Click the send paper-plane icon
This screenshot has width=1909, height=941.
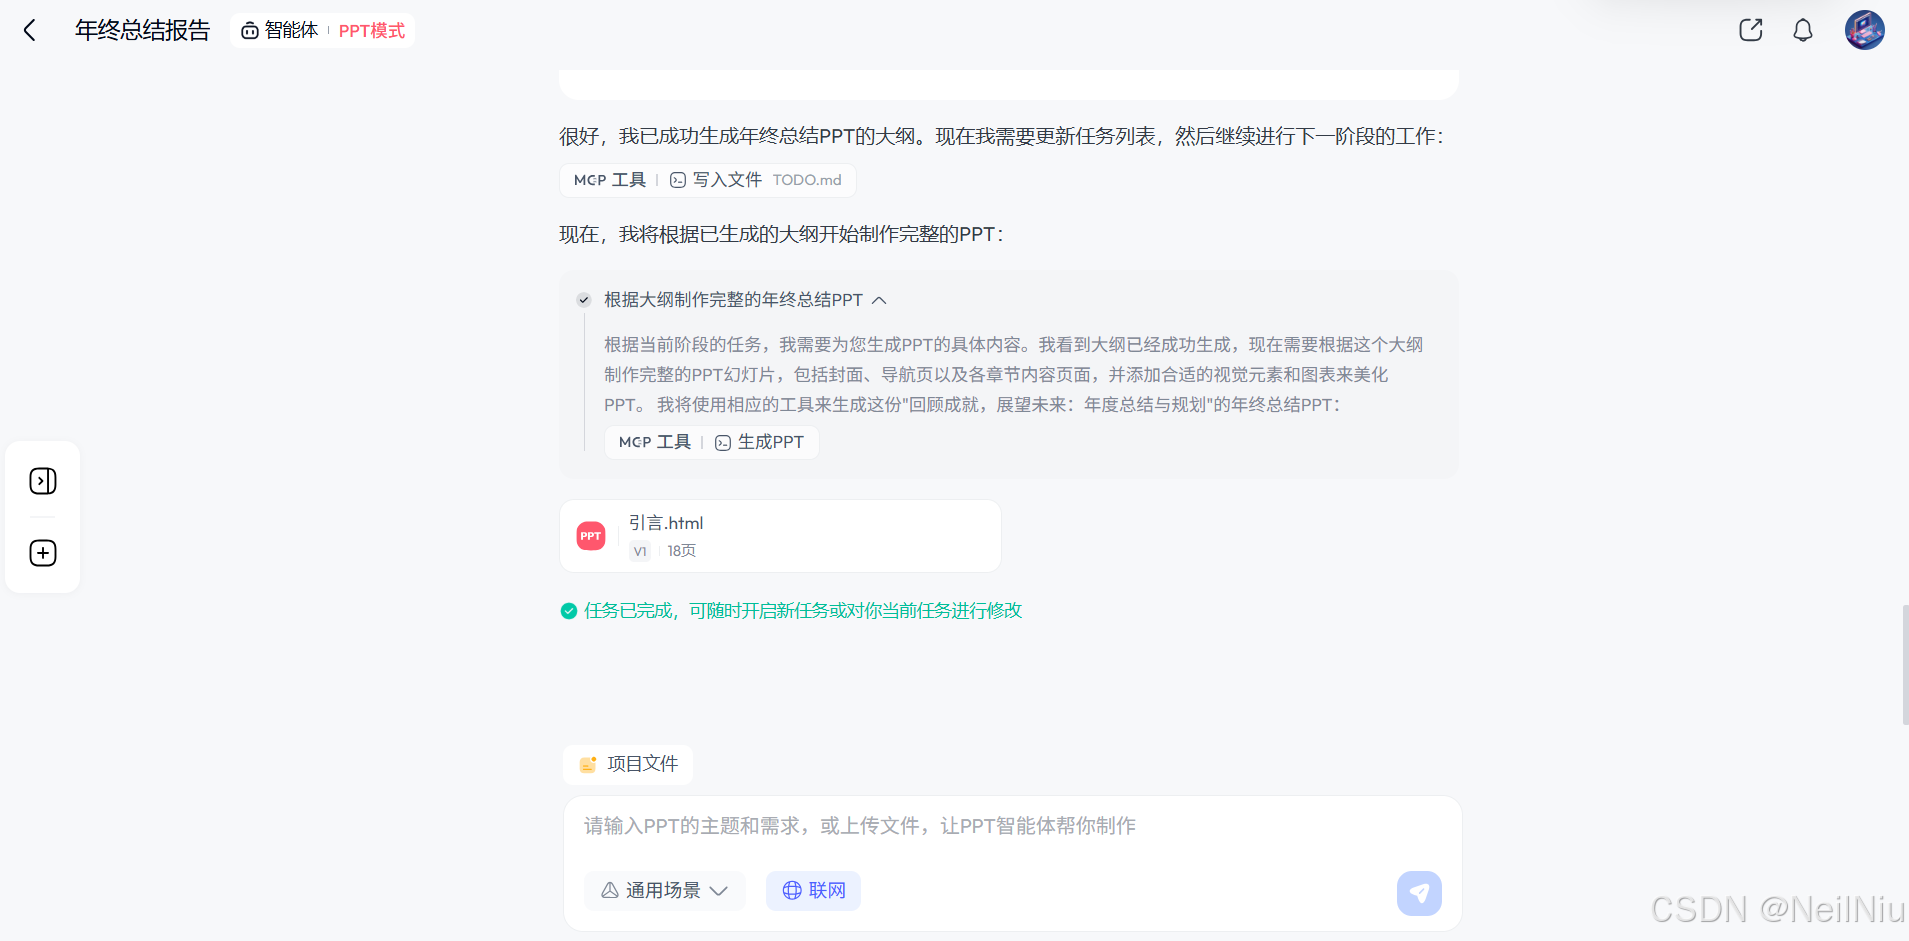point(1419,892)
